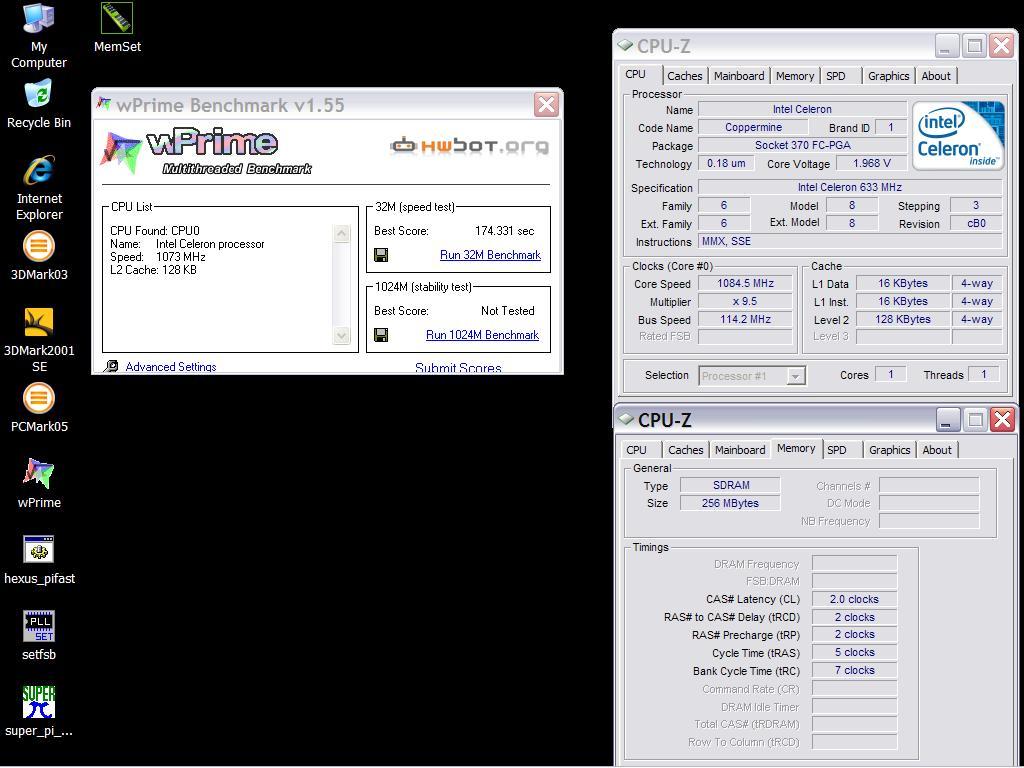Open About tab in lower CPU-Z window
This screenshot has height=768, width=1024.
(x=937, y=450)
